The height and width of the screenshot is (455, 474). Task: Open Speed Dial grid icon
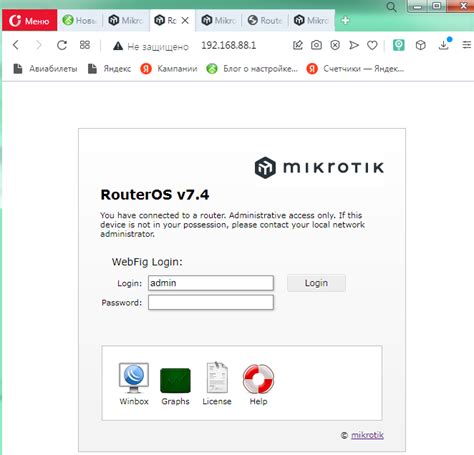85,45
